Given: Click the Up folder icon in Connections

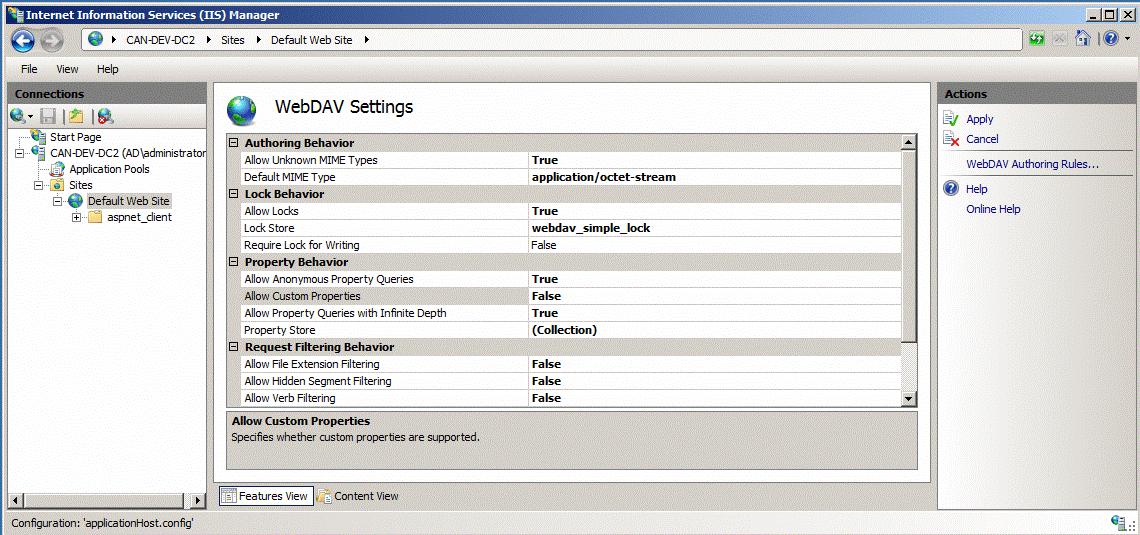Looking at the screenshot, I should pos(76,116).
